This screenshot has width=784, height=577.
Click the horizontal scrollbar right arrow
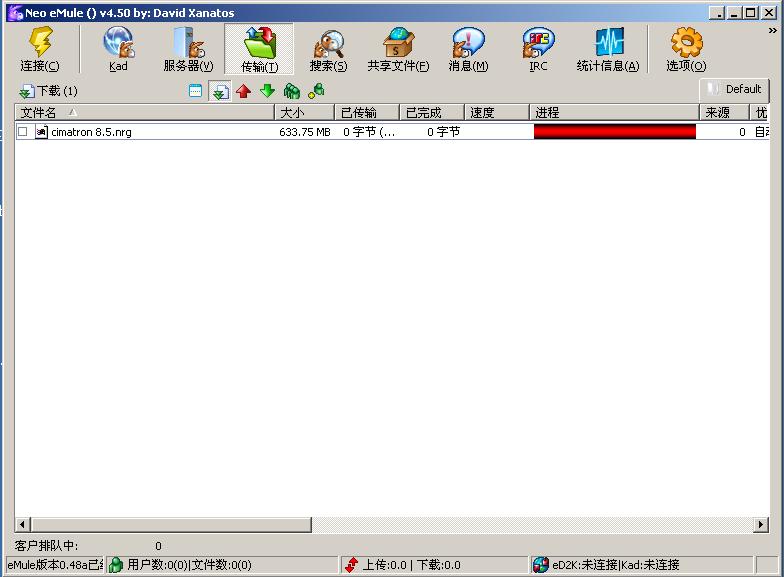[x=761, y=524]
